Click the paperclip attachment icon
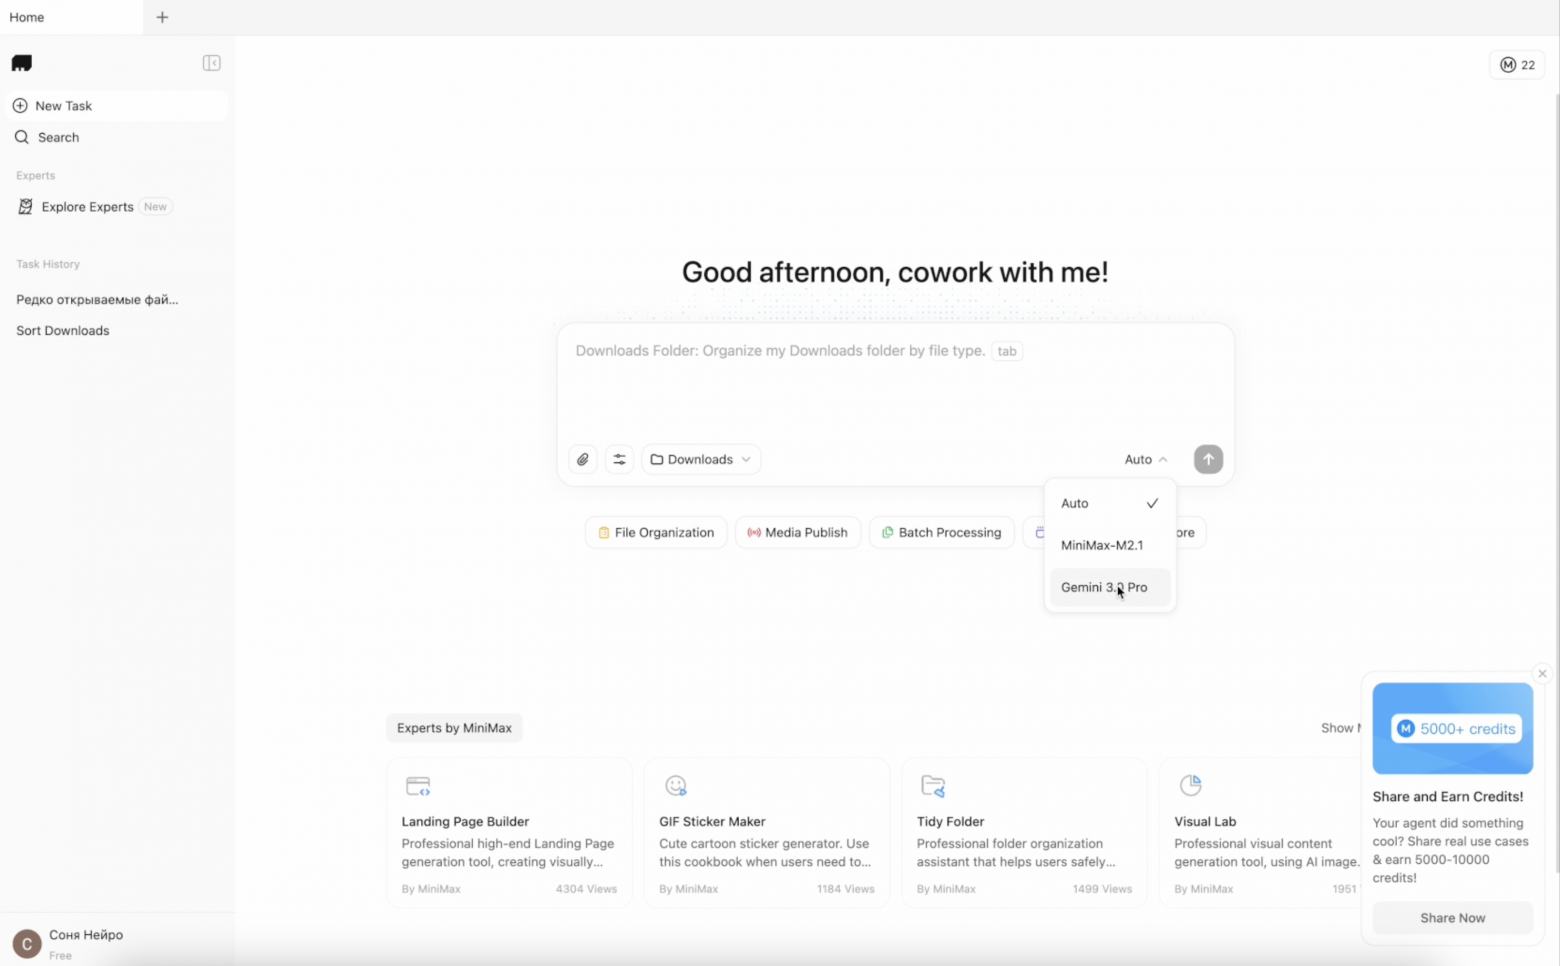This screenshot has width=1560, height=966. click(x=582, y=459)
